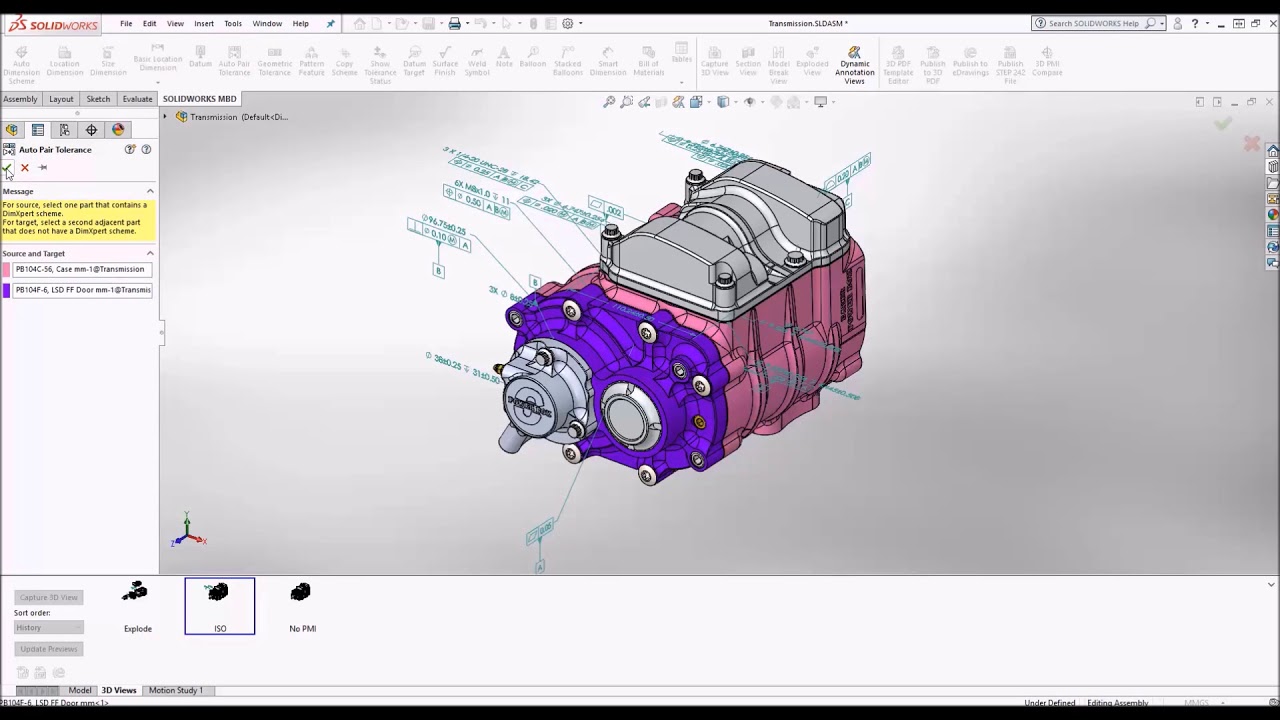Image resolution: width=1280 pixels, height=720 pixels.
Task: Open the Auto Pair Tolerance help icon
Action: [x=130, y=149]
